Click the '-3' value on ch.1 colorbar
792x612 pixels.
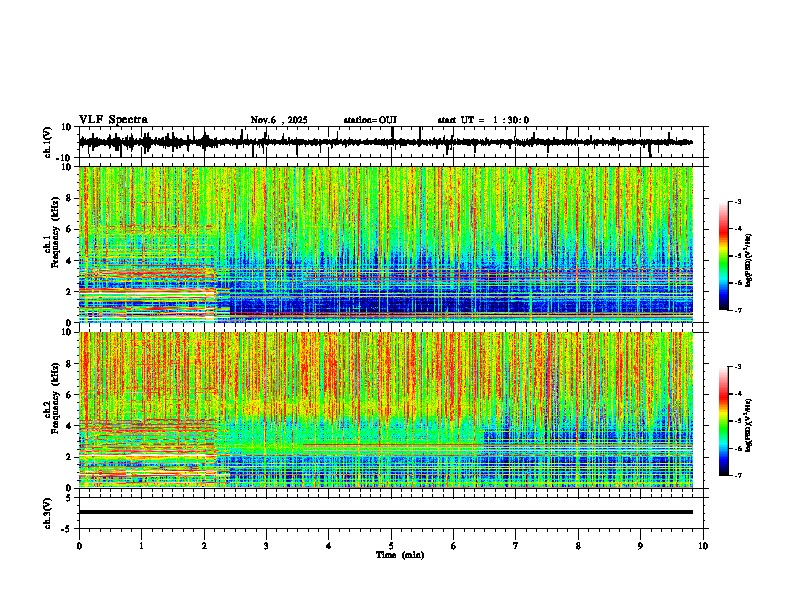[738, 202]
